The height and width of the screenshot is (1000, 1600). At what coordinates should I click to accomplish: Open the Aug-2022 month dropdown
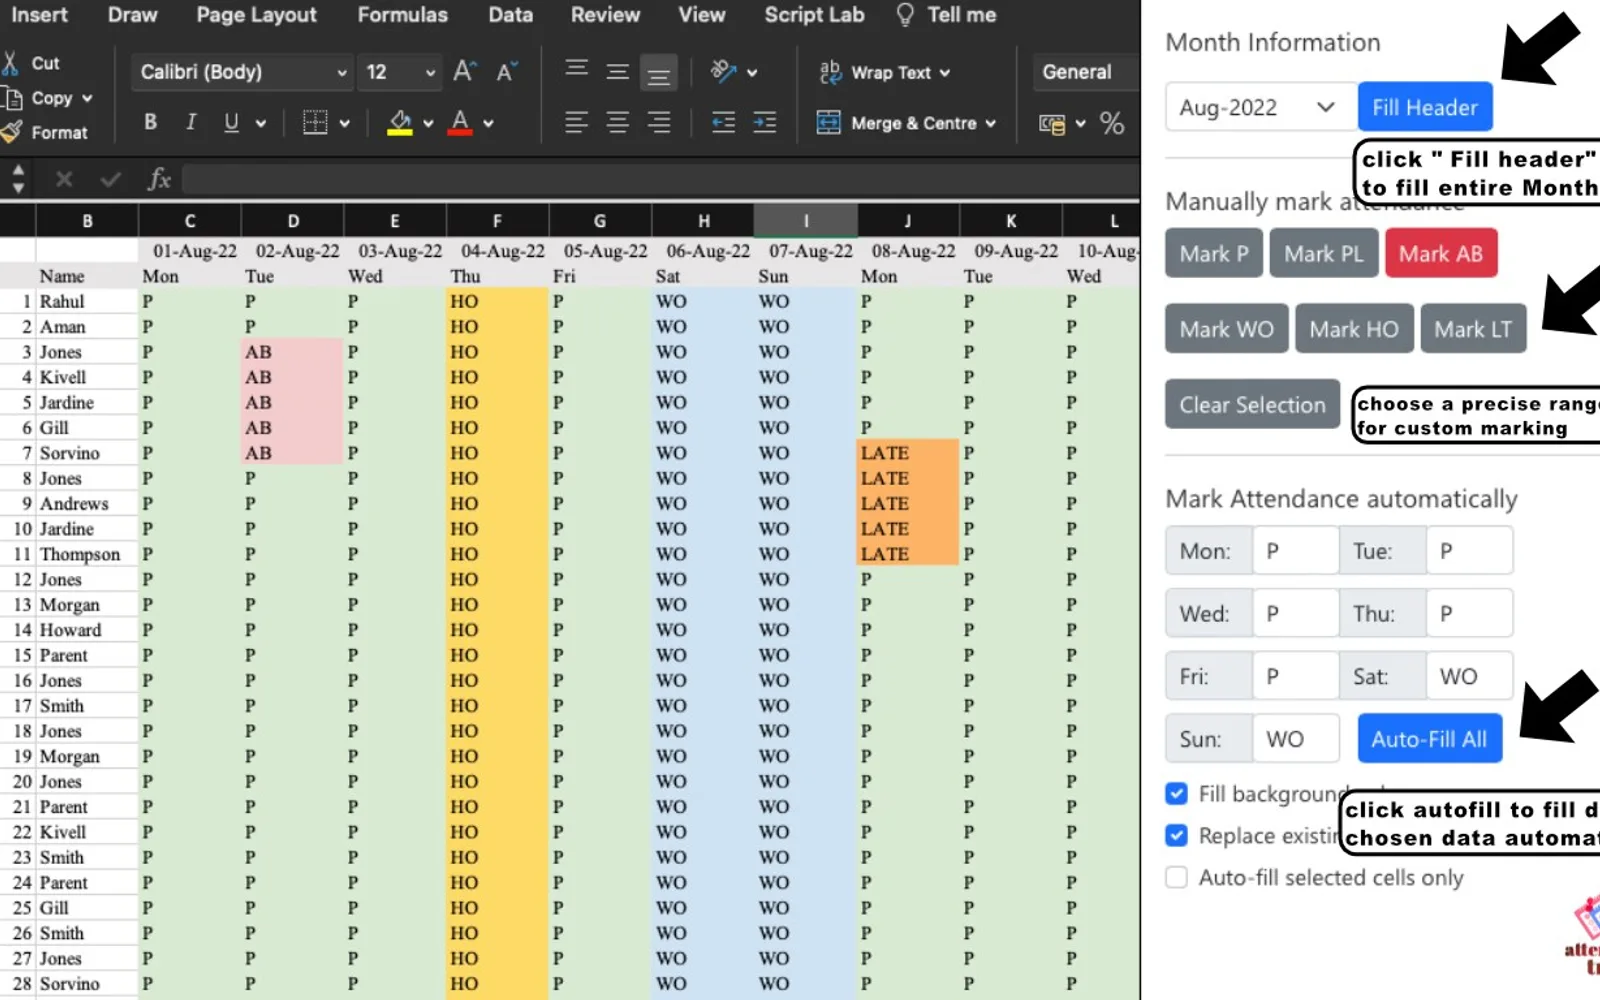tap(1260, 107)
